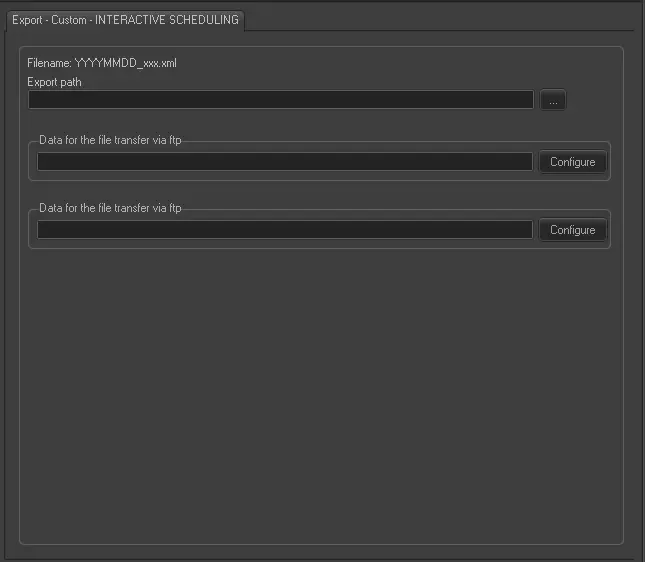Click the second ftp group box title
Screen dimensions: 645x562
[x=110, y=208]
